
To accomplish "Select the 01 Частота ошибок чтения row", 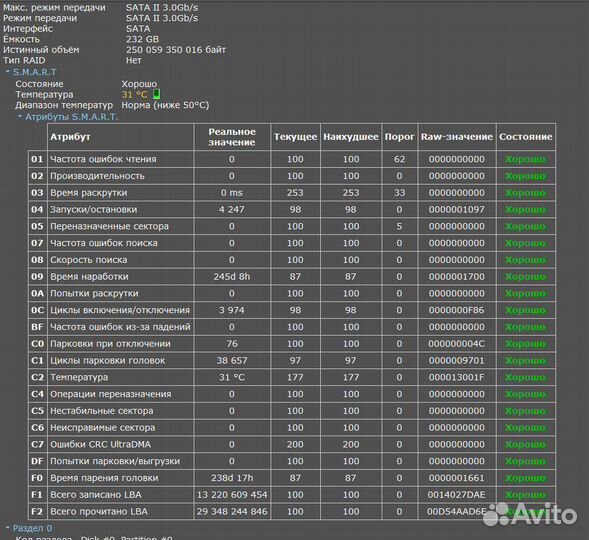I will coord(292,159).
